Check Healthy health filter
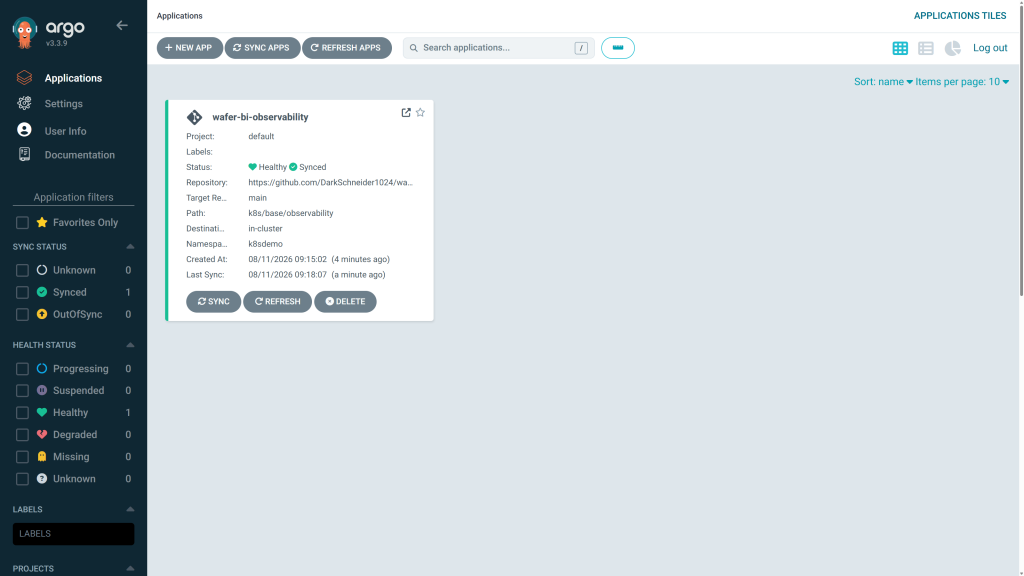The height and width of the screenshot is (576, 1024). 22,413
